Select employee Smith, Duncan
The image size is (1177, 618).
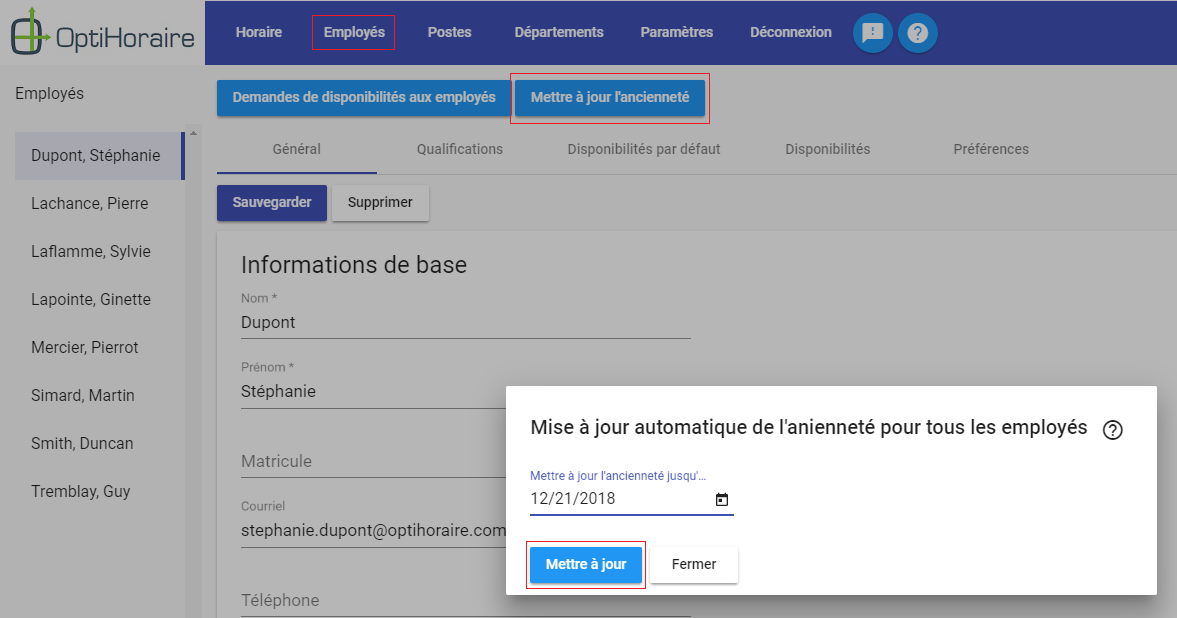[x=99, y=444]
